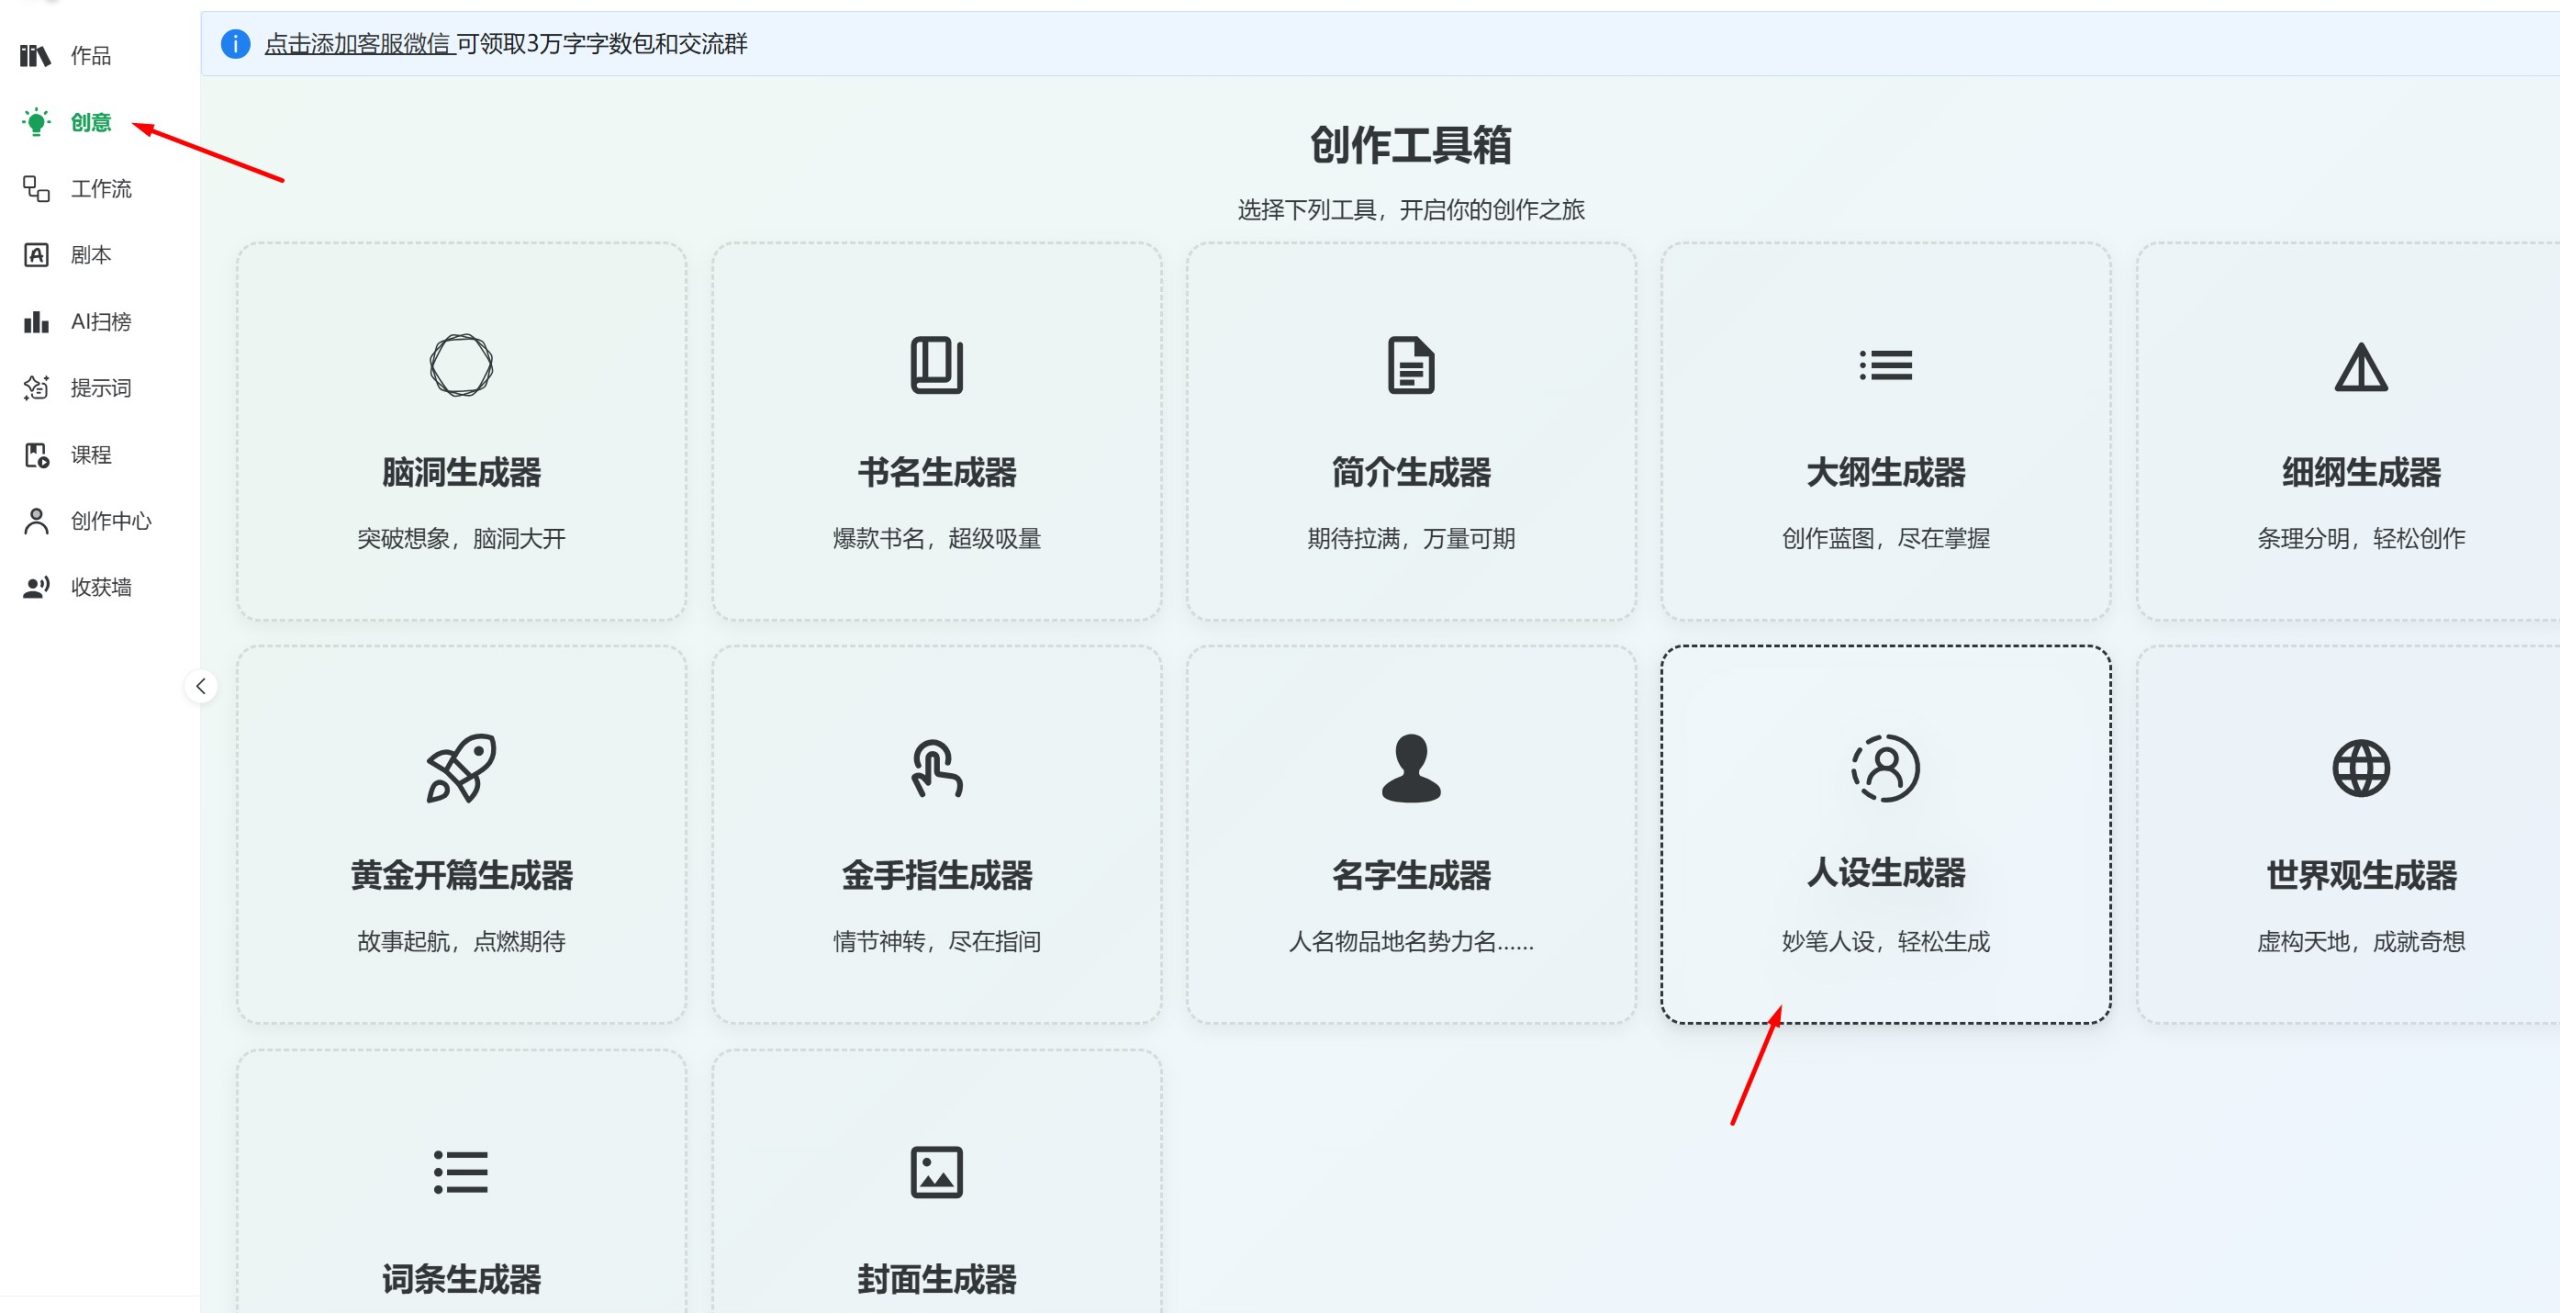2560x1313 pixels.
Task: Open the 工作流 workflow section
Action: pyautogui.click(x=101, y=189)
